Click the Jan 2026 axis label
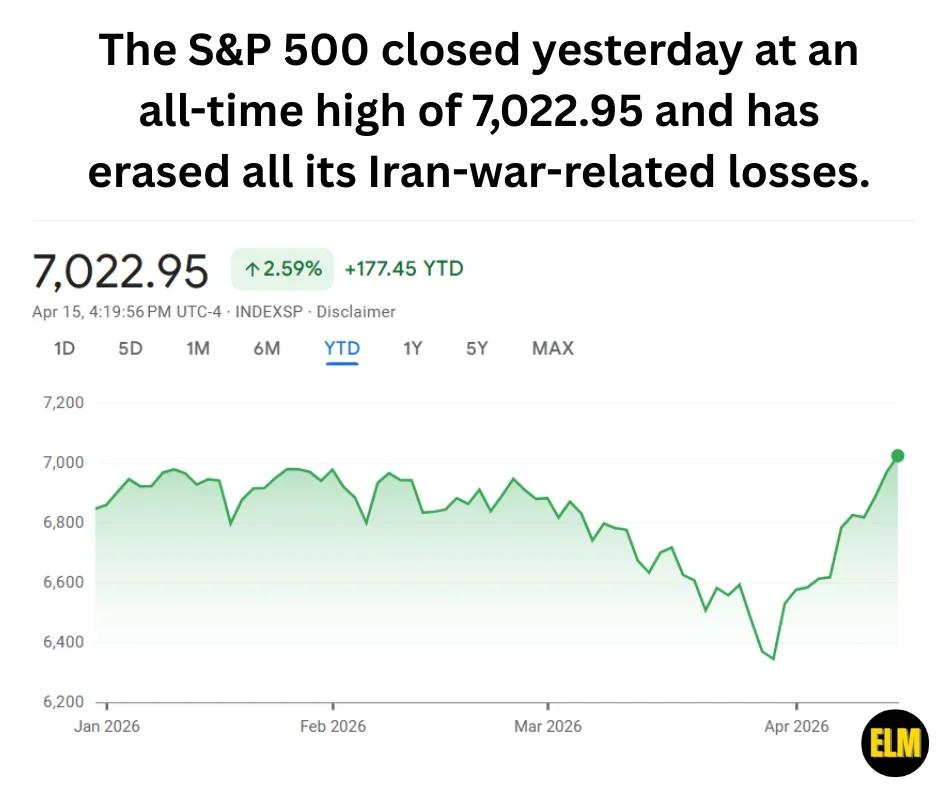The width and height of the screenshot is (940, 788). pyautogui.click(x=106, y=727)
